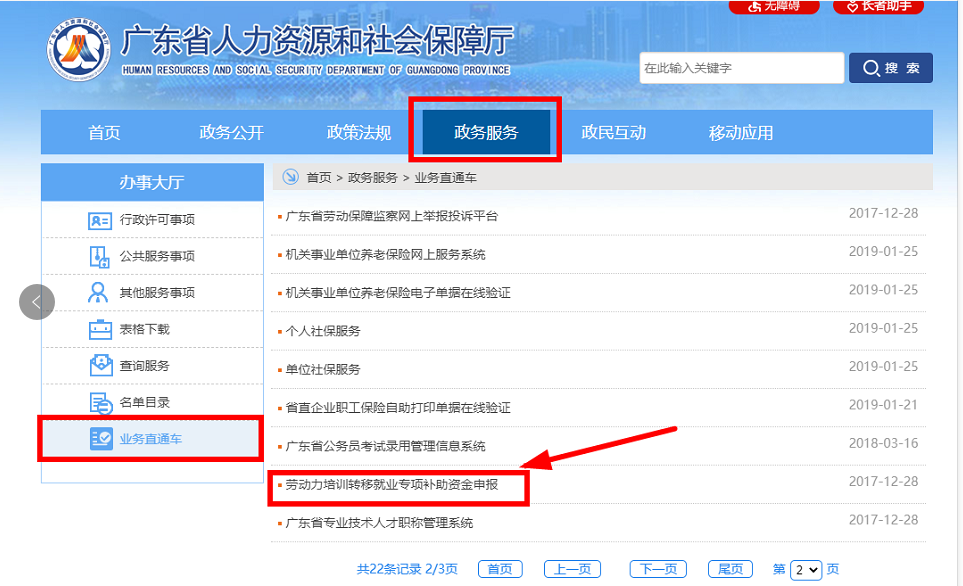Image resolution: width=963 pixels, height=586 pixels.
Task: Select 公共服务事项 in the sidebar
Action: click(152, 256)
